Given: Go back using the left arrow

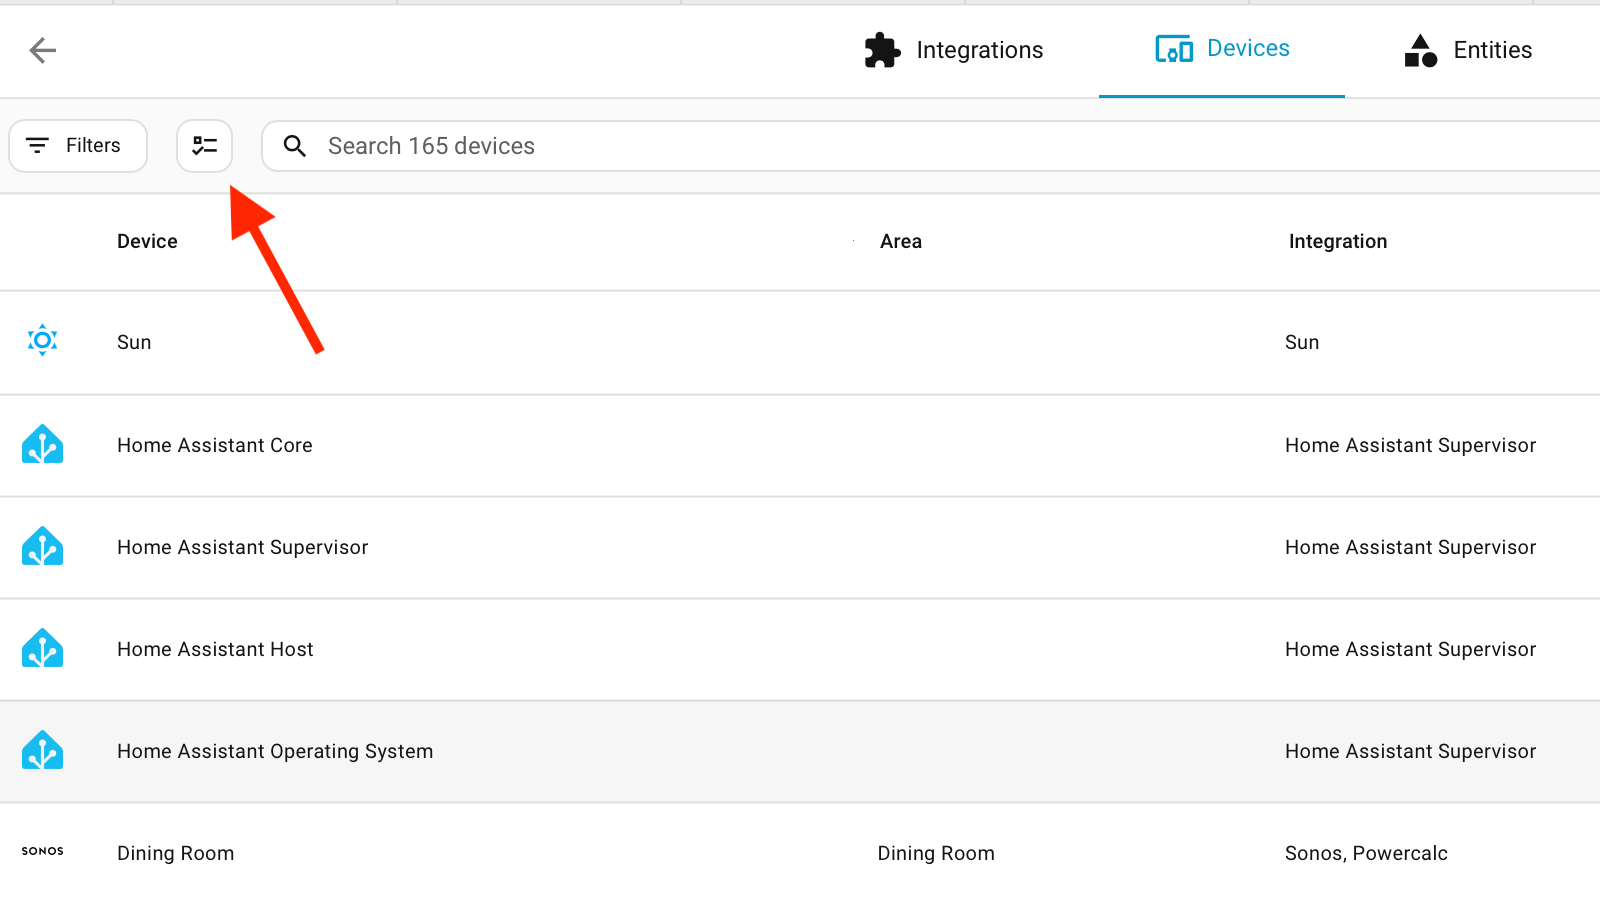Looking at the screenshot, I should click(43, 50).
